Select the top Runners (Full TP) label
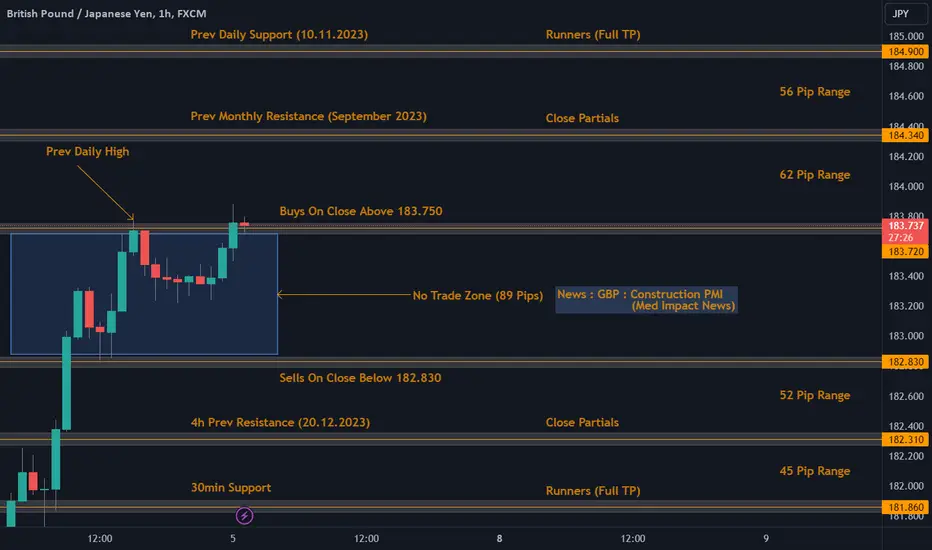This screenshot has height=550, width=932. point(593,34)
